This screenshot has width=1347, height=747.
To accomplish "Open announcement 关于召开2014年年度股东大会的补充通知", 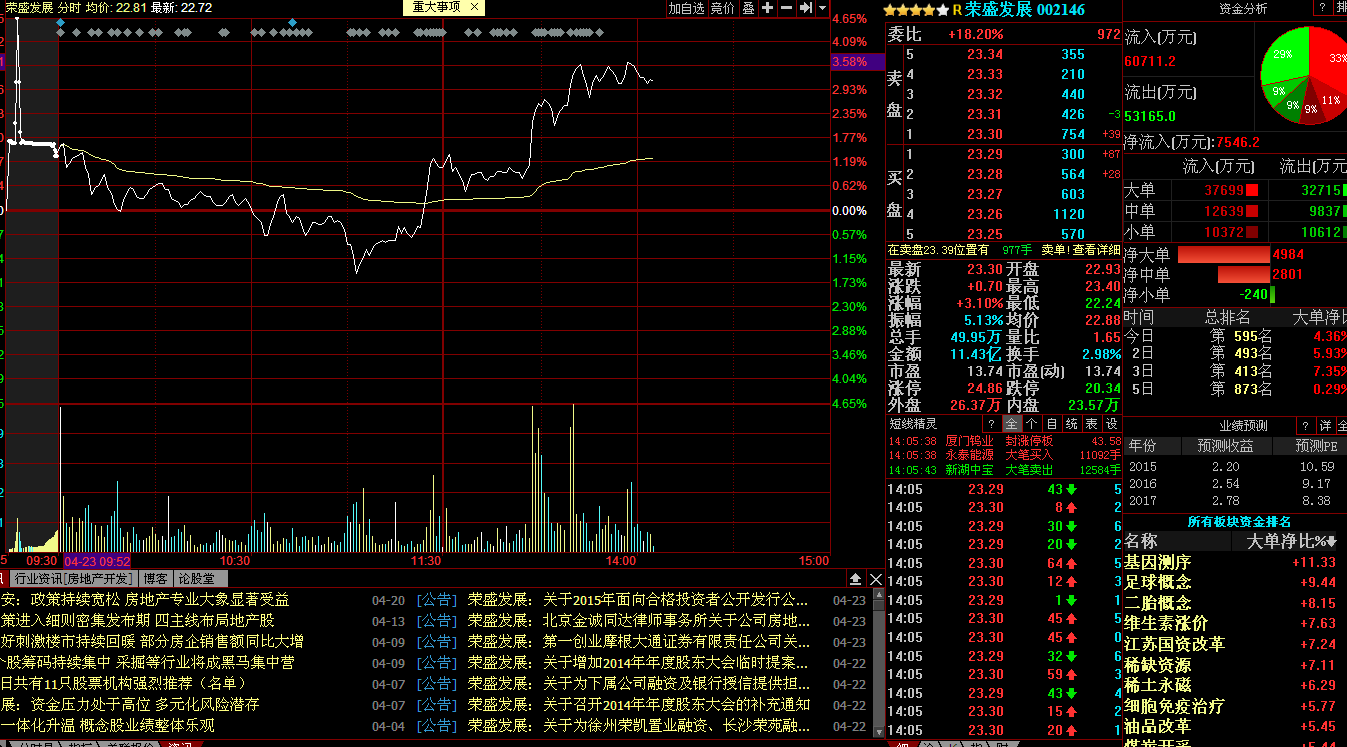I will (x=676, y=705).
